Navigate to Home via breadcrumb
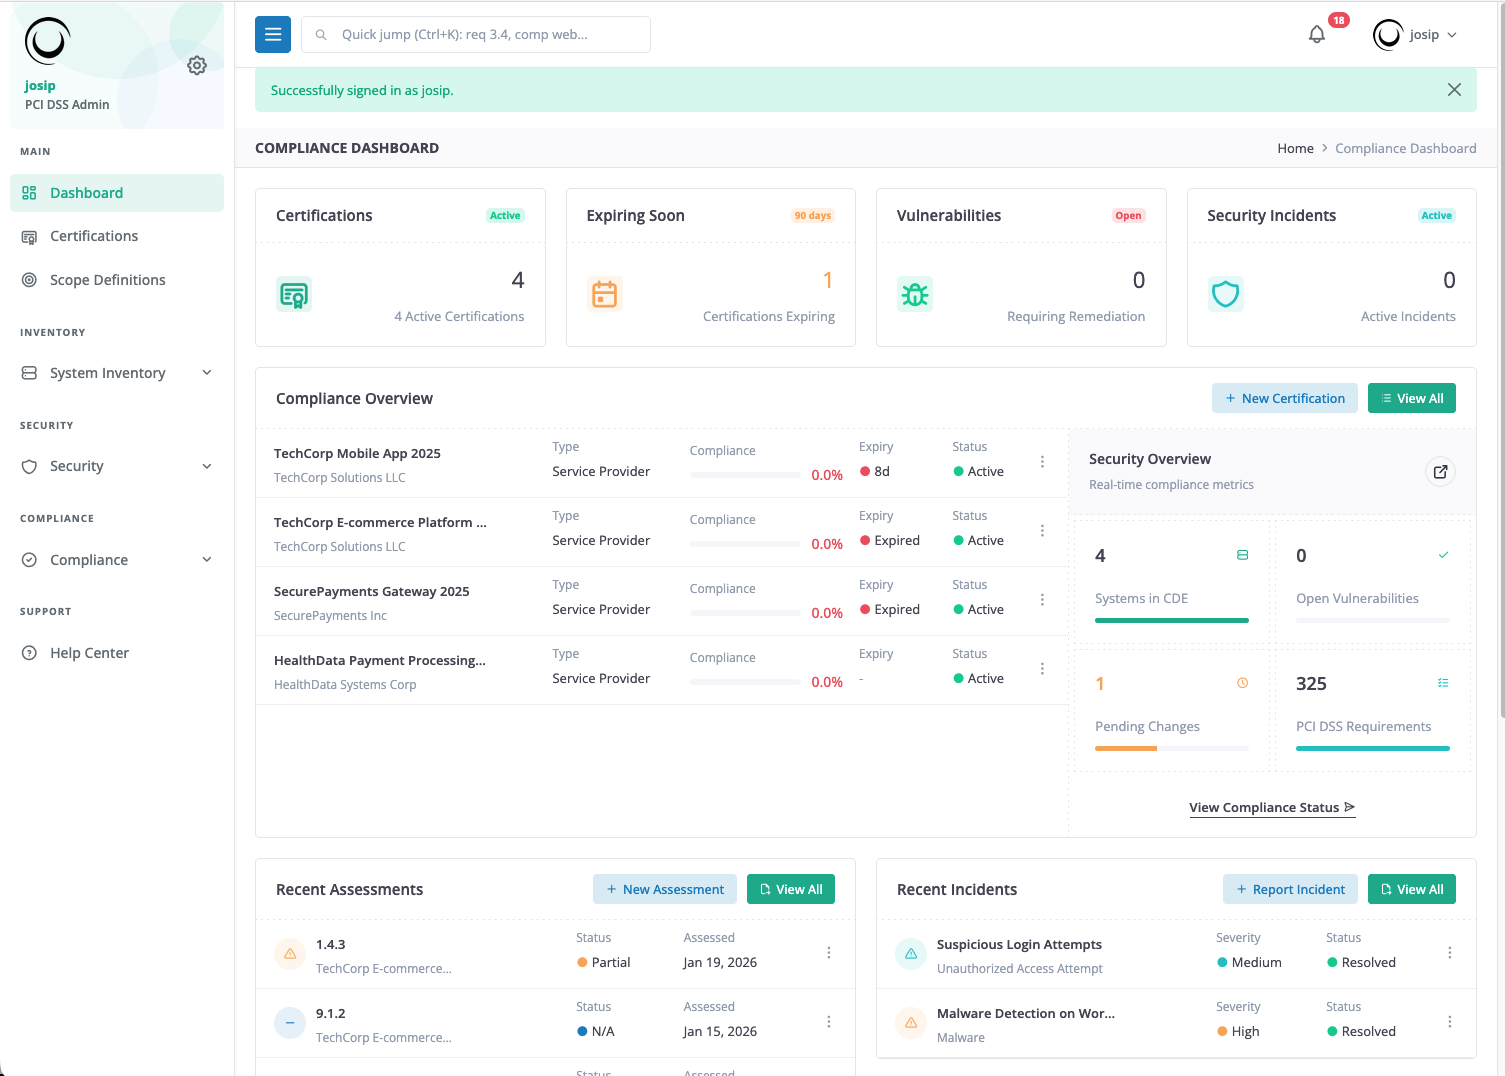 [1295, 148]
